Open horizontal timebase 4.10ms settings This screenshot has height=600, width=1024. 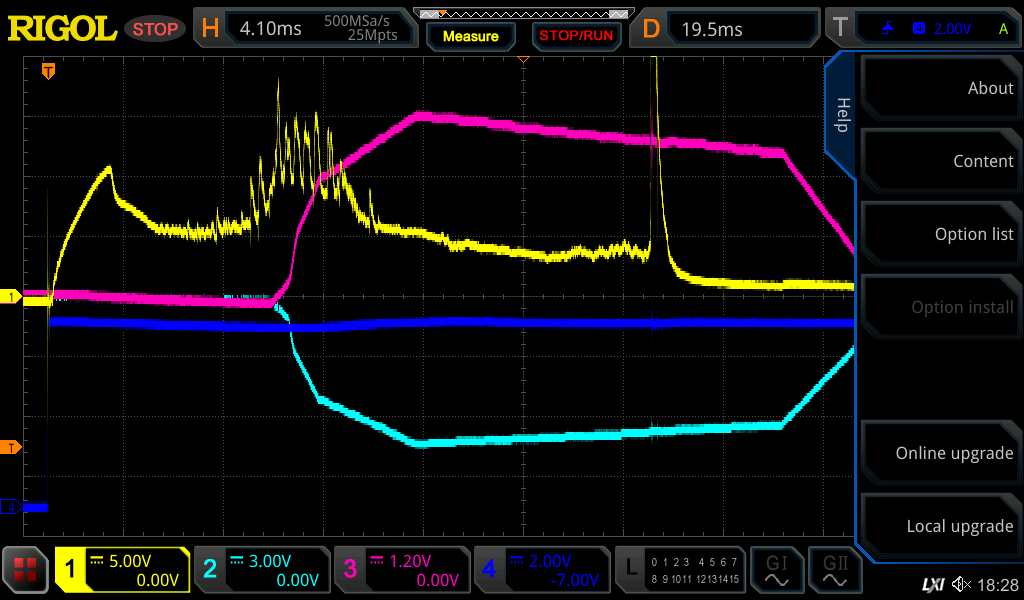305,29
